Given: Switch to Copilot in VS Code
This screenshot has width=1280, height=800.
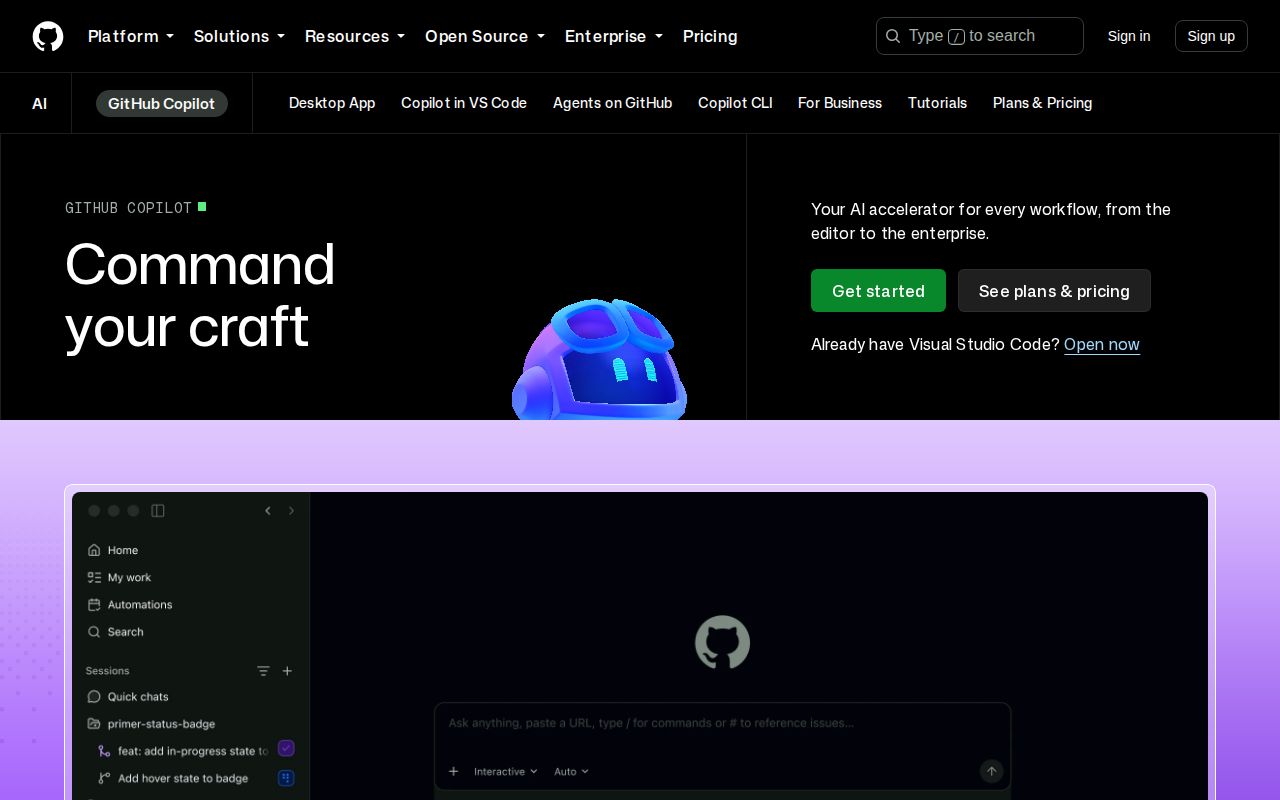Looking at the screenshot, I should (464, 103).
